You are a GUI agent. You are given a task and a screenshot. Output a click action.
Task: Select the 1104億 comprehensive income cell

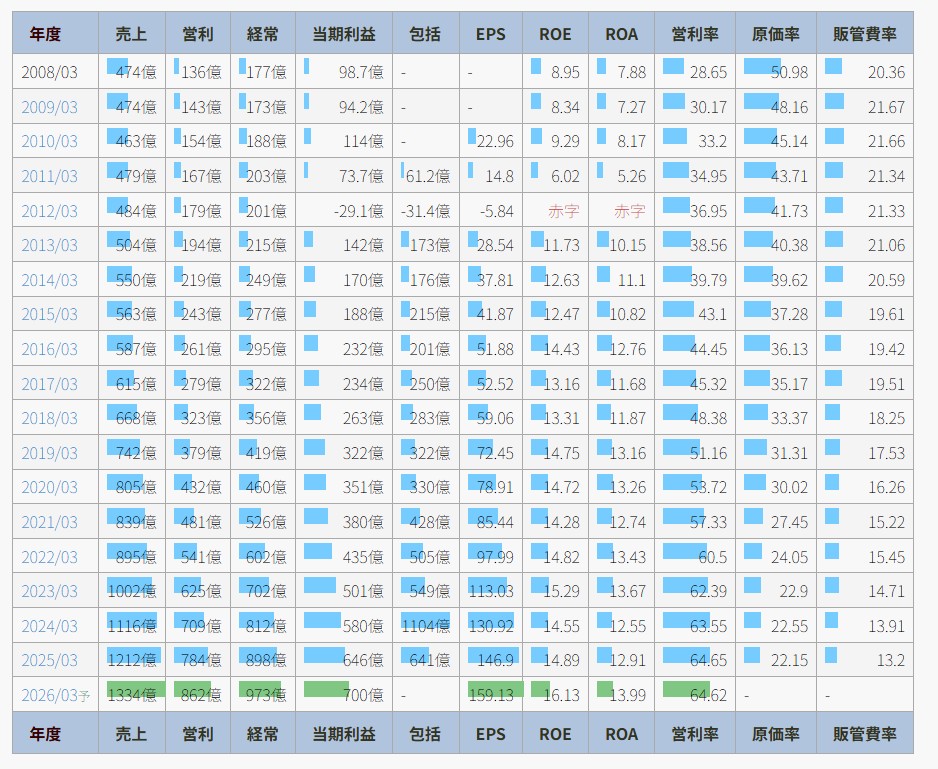426,626
